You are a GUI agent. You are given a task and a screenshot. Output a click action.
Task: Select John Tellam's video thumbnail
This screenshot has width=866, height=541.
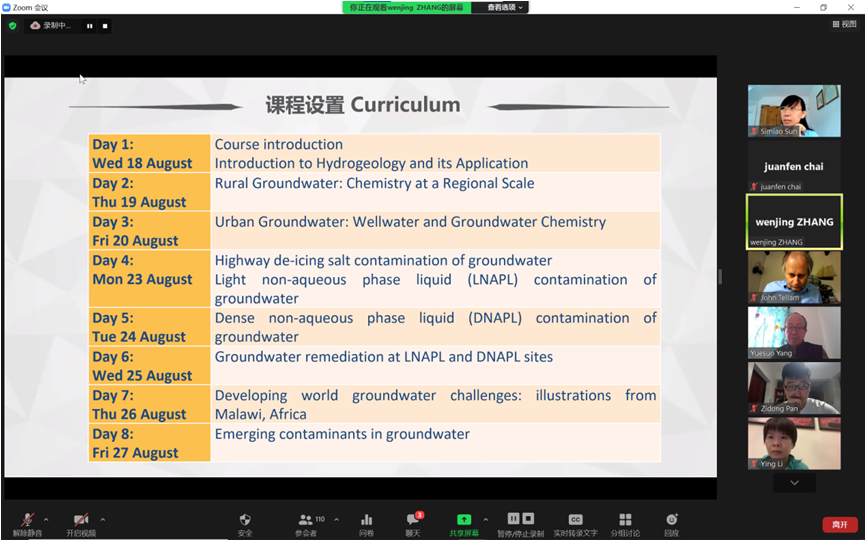click(x=794, y=276)
